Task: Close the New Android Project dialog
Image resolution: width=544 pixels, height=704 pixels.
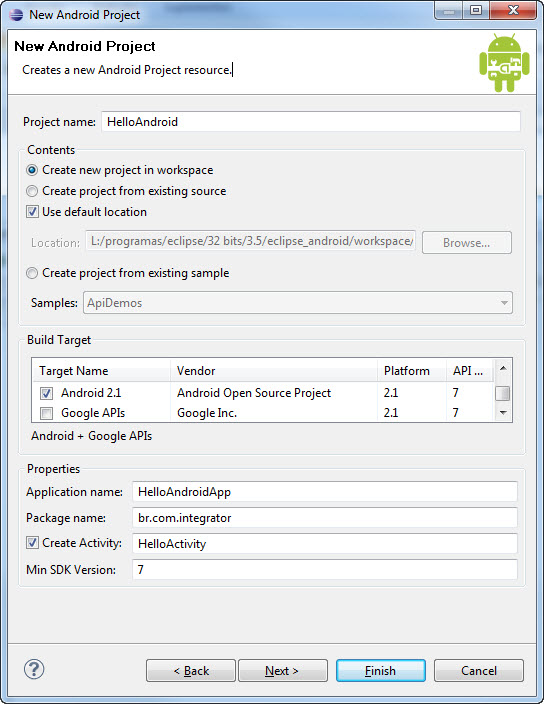Action: [513, 10]
